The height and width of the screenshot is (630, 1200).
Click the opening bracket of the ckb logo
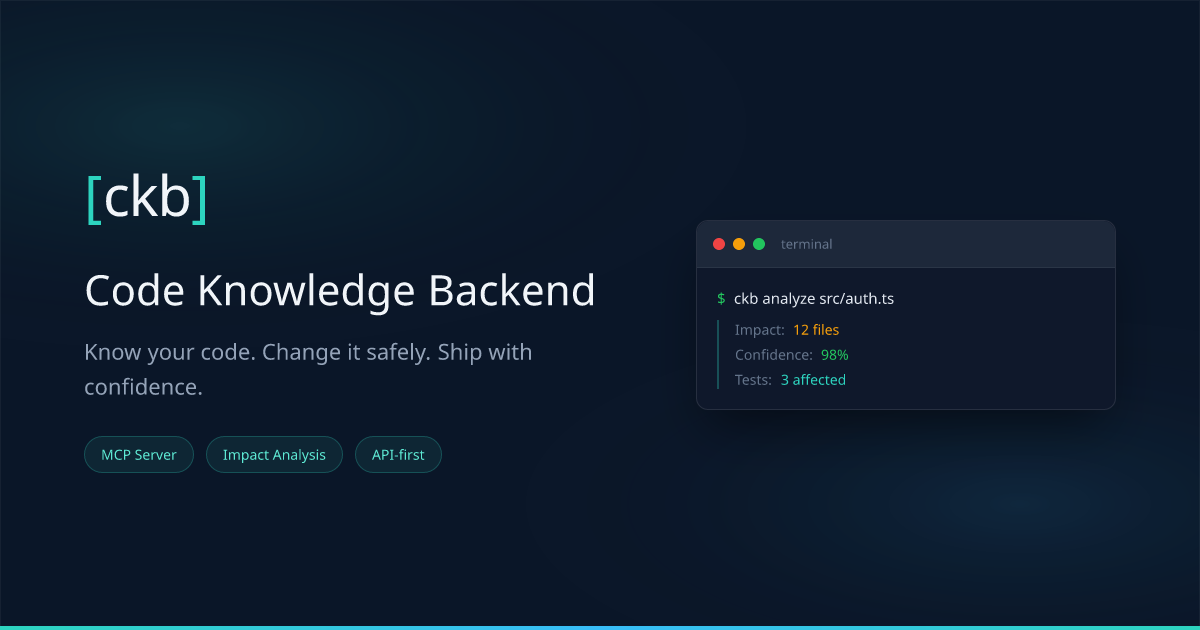[92, 197]
